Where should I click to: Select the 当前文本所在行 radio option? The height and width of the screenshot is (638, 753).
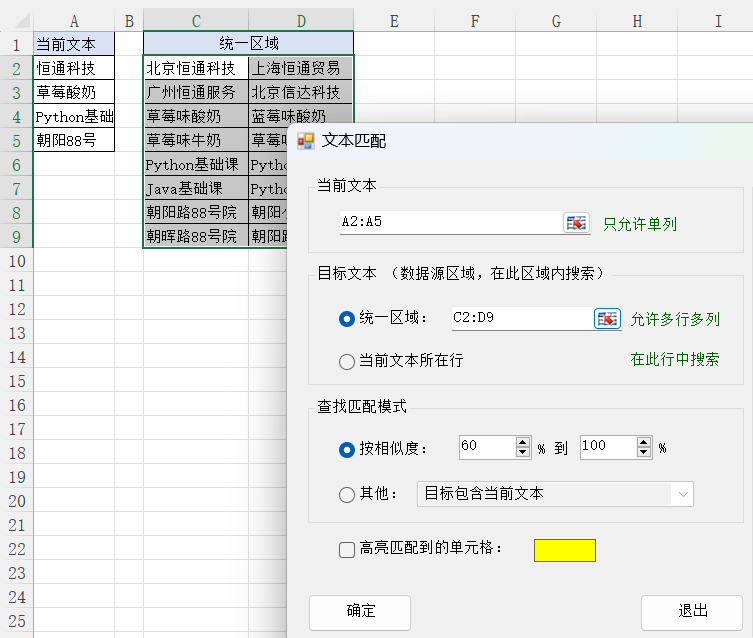(x=347, y=360)
